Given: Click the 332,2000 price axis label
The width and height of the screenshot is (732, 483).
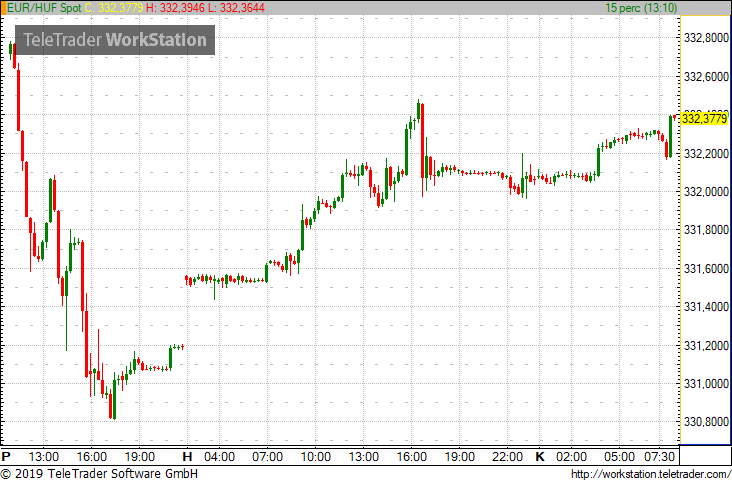Looking at the screenshot, I should (706, 153).
